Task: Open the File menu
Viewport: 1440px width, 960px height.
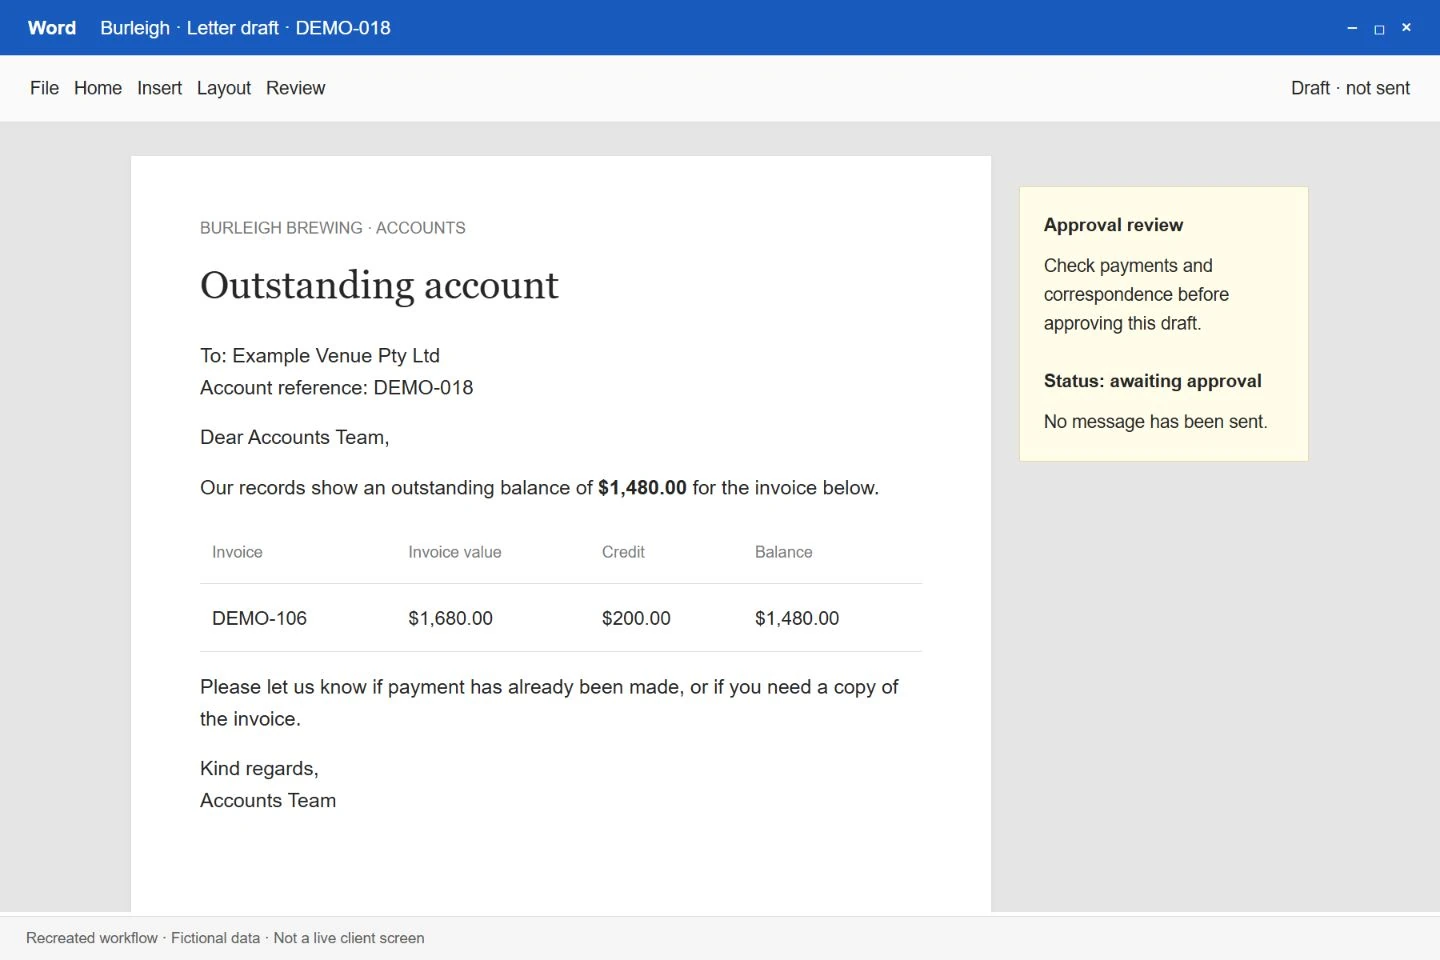Action: pyautogui.click(x=44, y=88)
